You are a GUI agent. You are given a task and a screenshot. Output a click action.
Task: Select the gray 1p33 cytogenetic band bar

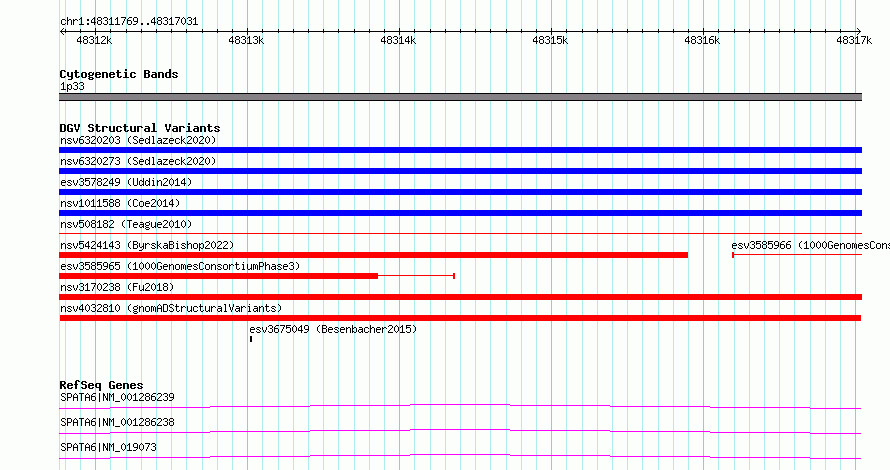pos(460,97)
